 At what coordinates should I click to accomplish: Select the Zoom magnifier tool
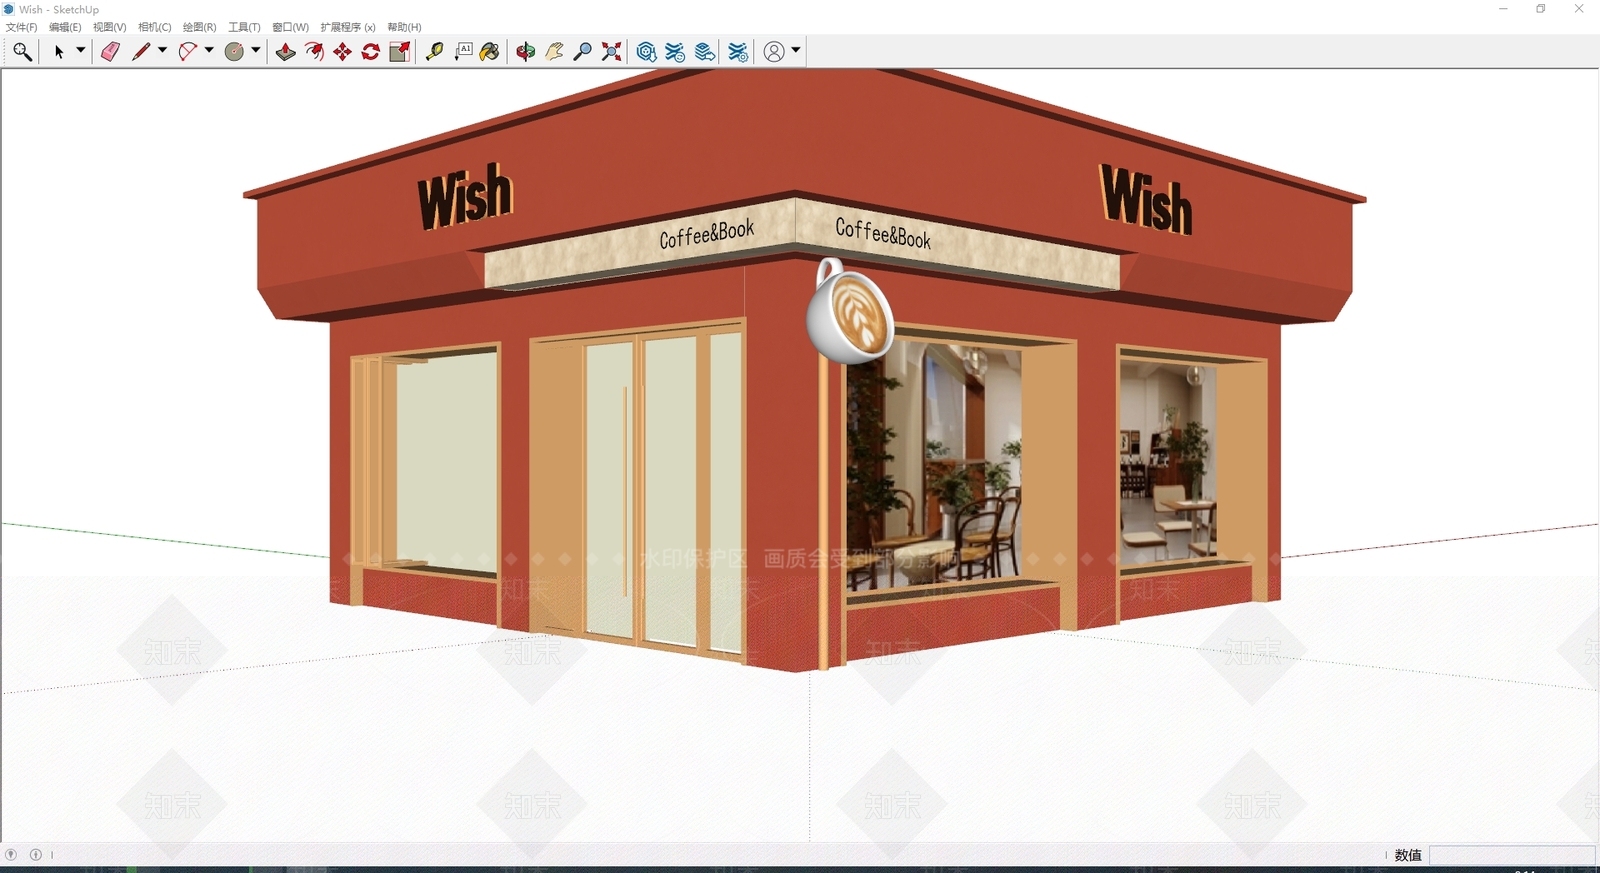pos(583,52)
